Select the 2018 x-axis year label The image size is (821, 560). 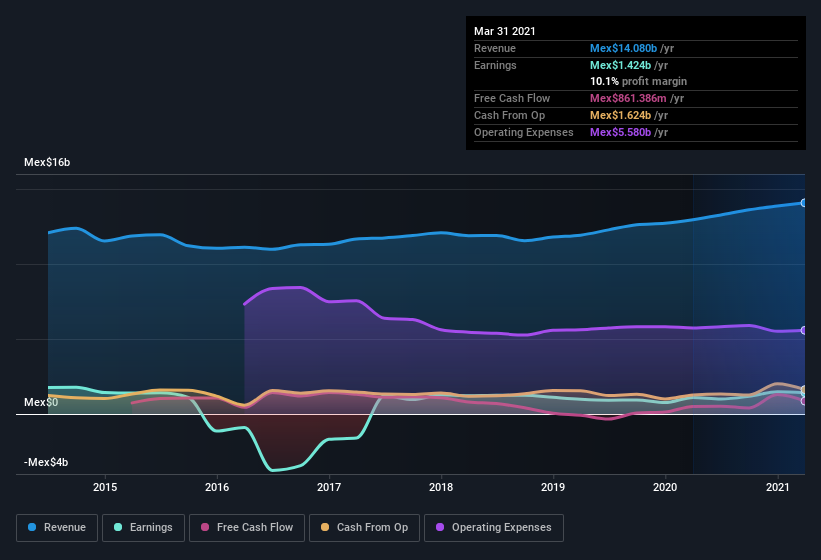click(441, 487)
